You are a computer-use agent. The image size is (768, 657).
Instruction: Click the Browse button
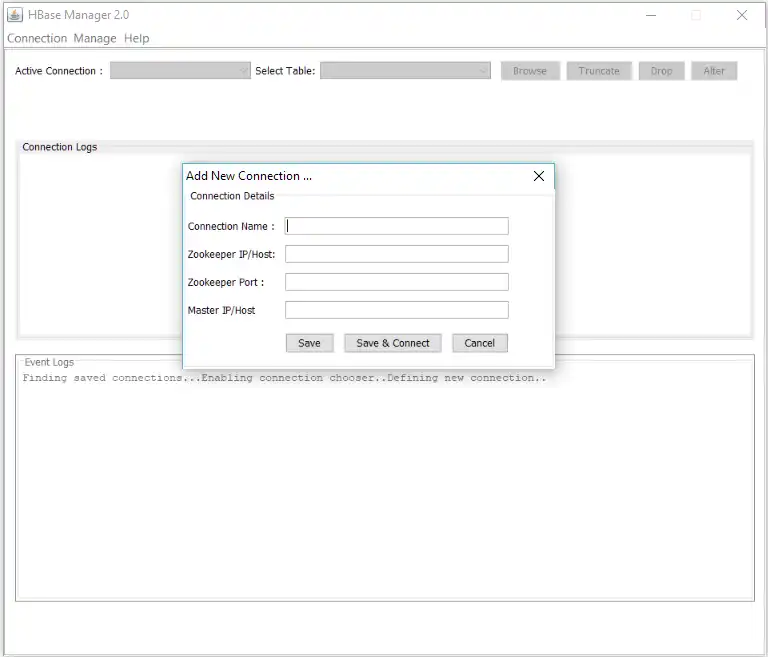point(530,71)
